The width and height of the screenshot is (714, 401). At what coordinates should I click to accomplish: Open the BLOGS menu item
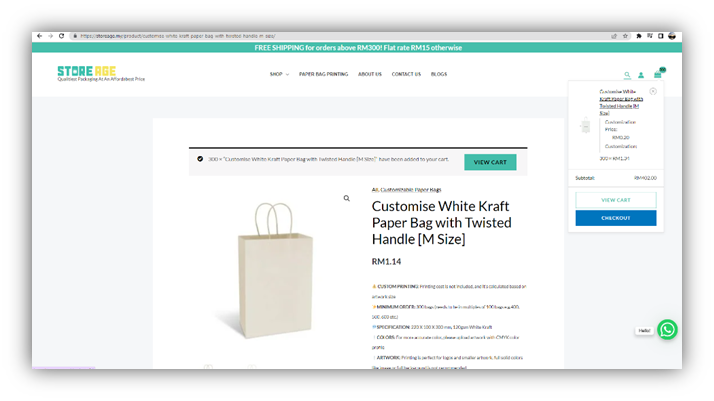[439, 74]
